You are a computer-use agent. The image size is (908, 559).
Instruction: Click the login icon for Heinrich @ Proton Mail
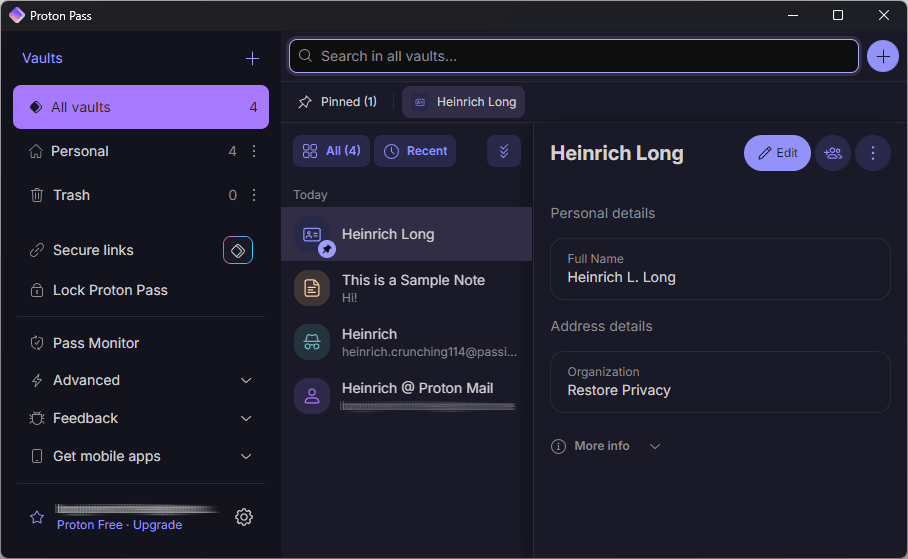(312, 396)
